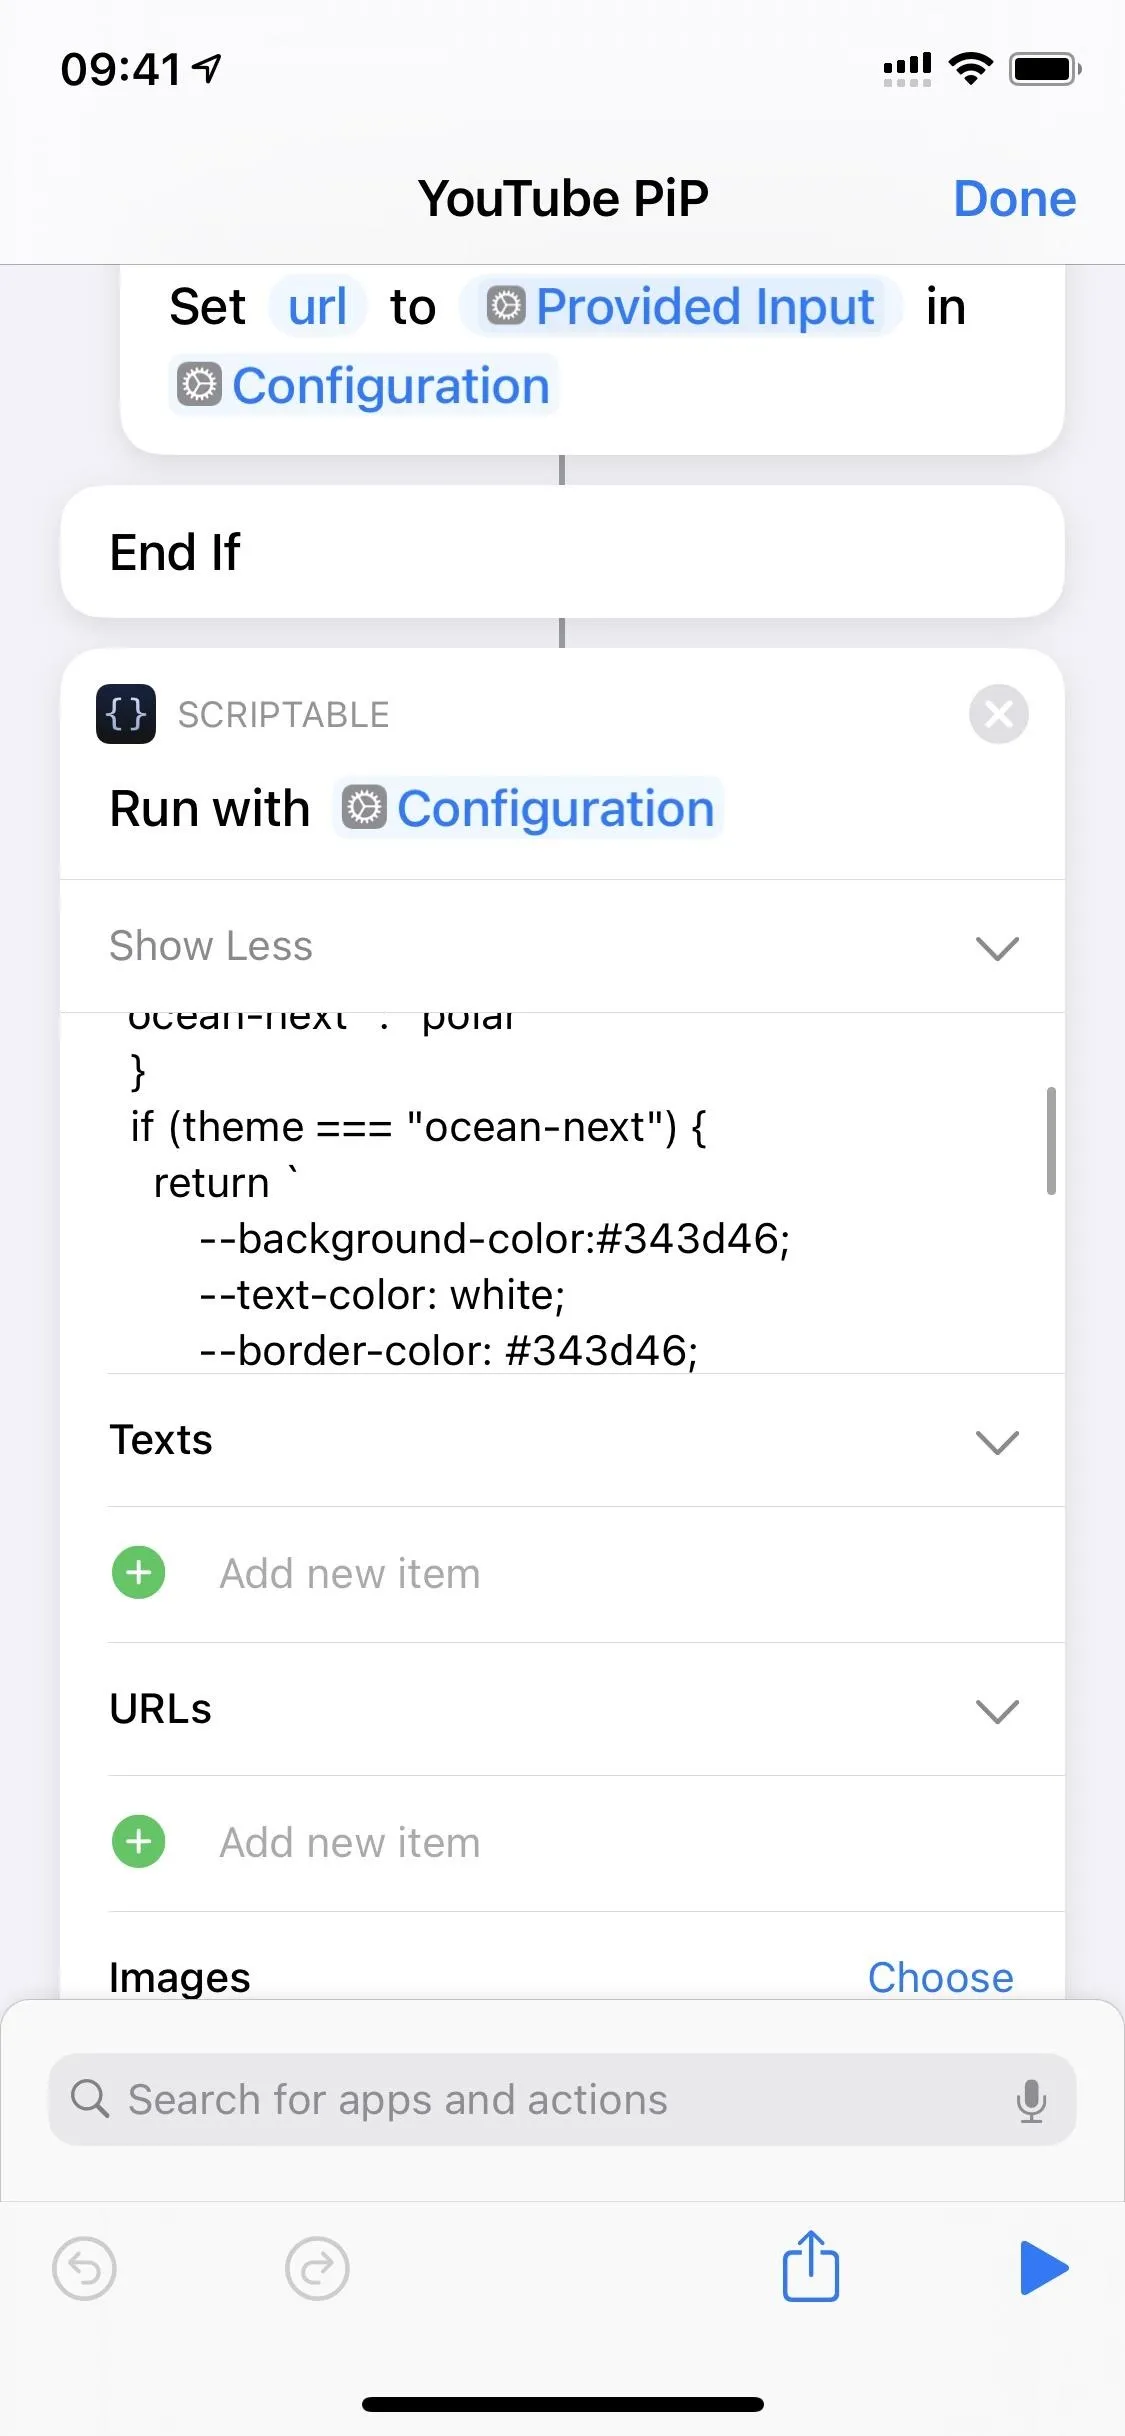Expand the Texts chevron
Screen dimensions: 1125x2436
coord(997,1442)
